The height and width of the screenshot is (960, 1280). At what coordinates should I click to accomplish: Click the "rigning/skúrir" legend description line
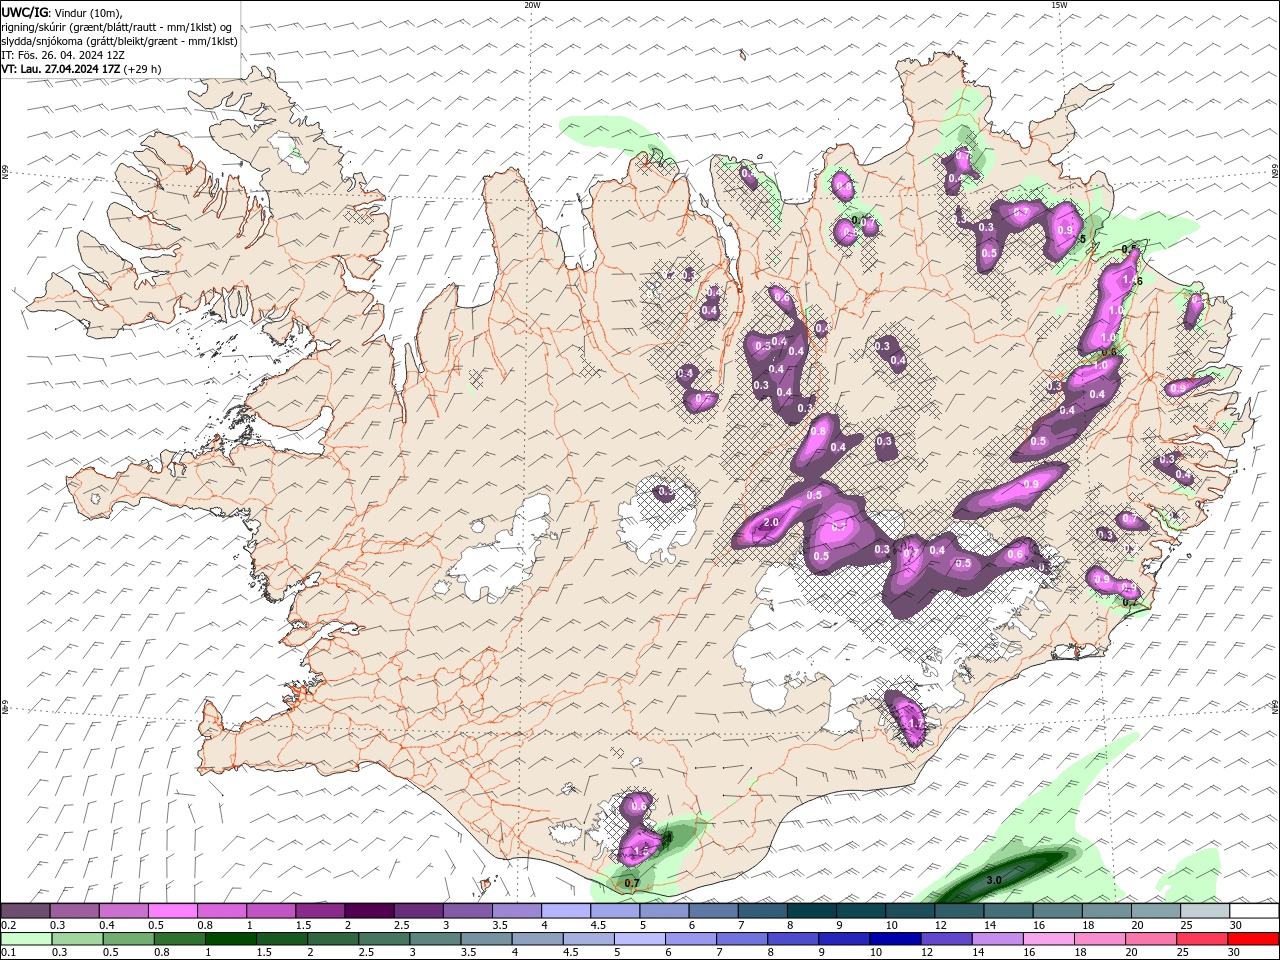pos(117,27)
